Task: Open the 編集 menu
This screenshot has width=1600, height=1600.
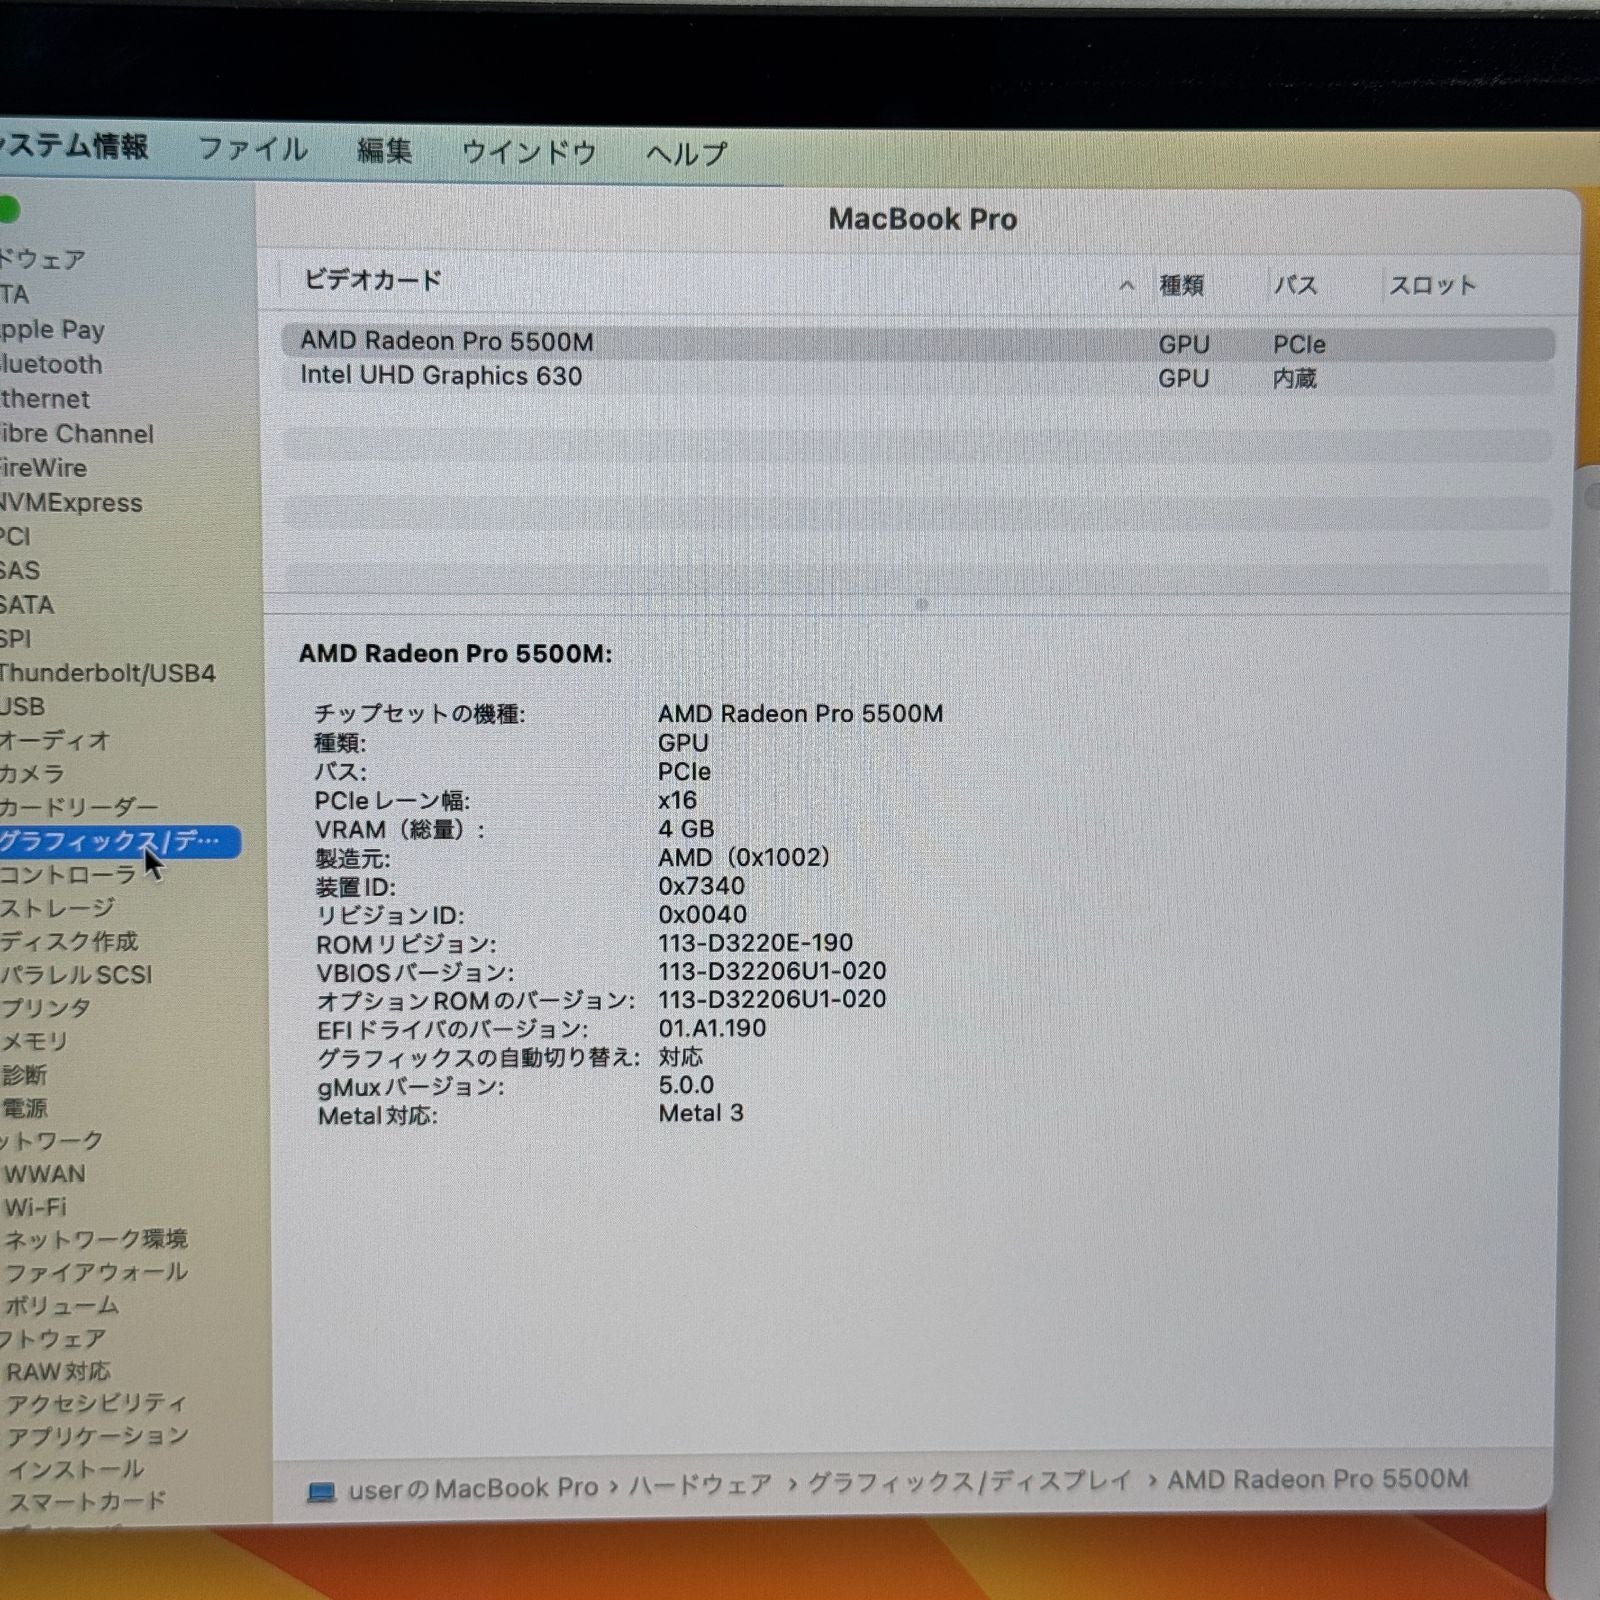Action: [384, 150]
